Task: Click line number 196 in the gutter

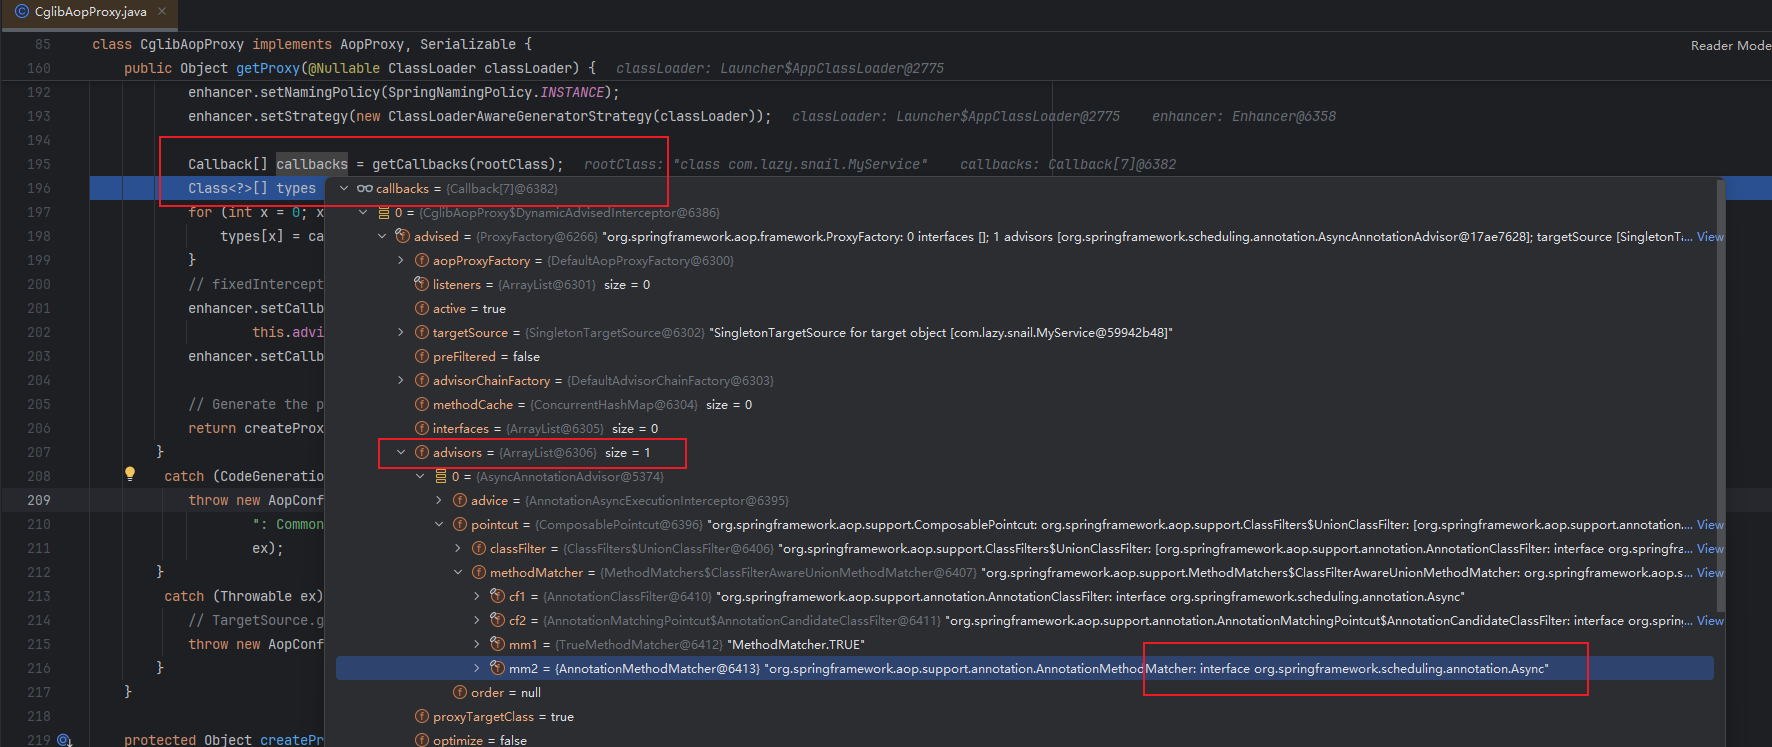Action: click(39, 188)
